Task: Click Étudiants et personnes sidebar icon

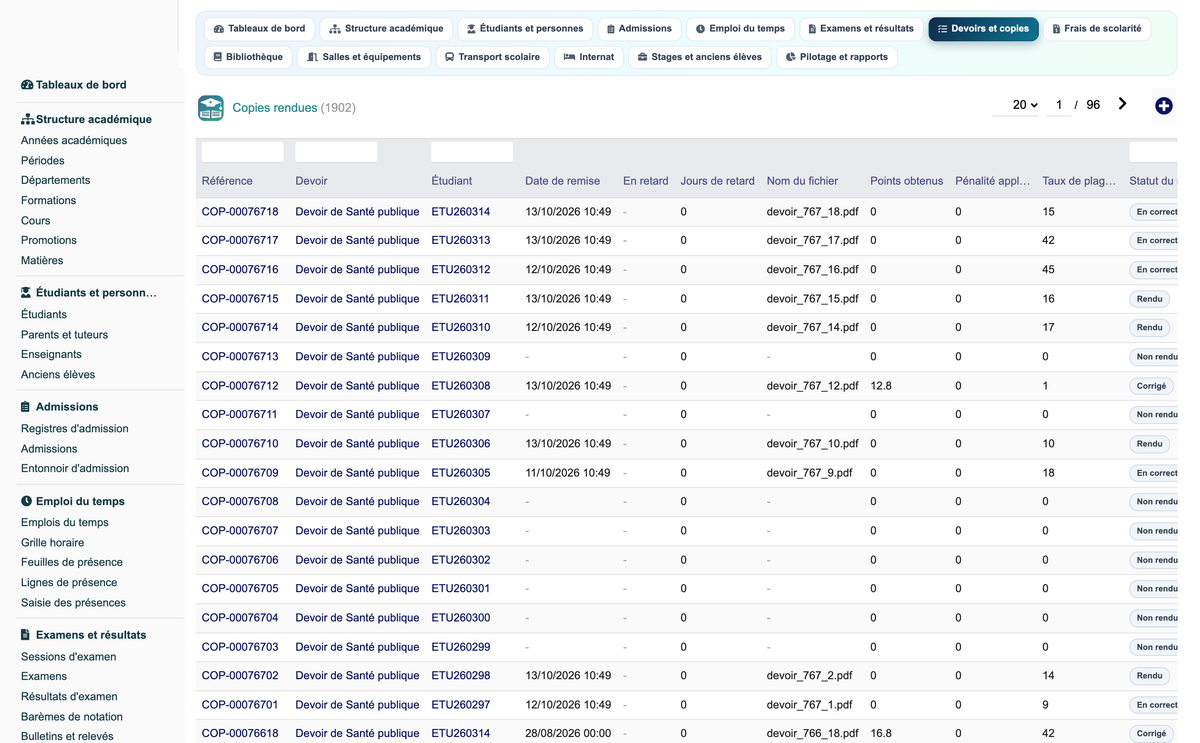Action: pyautogui.click(x=26, y=293)
